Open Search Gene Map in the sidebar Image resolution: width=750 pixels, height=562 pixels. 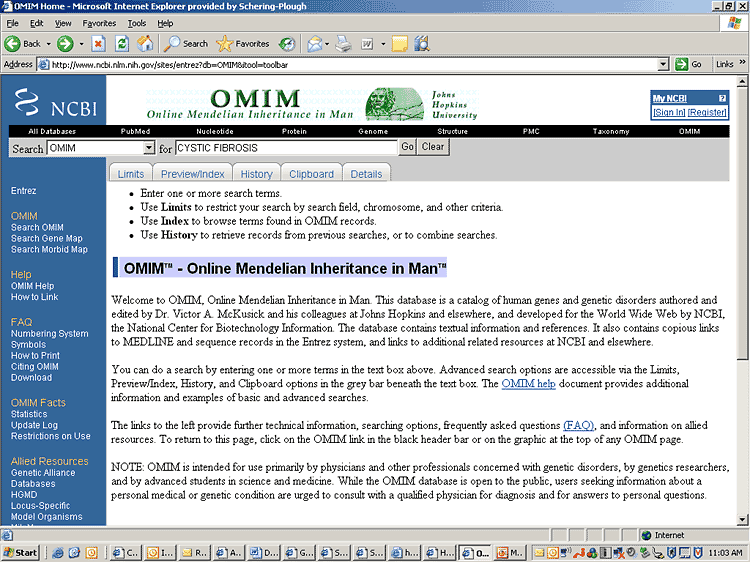point(47,238)
